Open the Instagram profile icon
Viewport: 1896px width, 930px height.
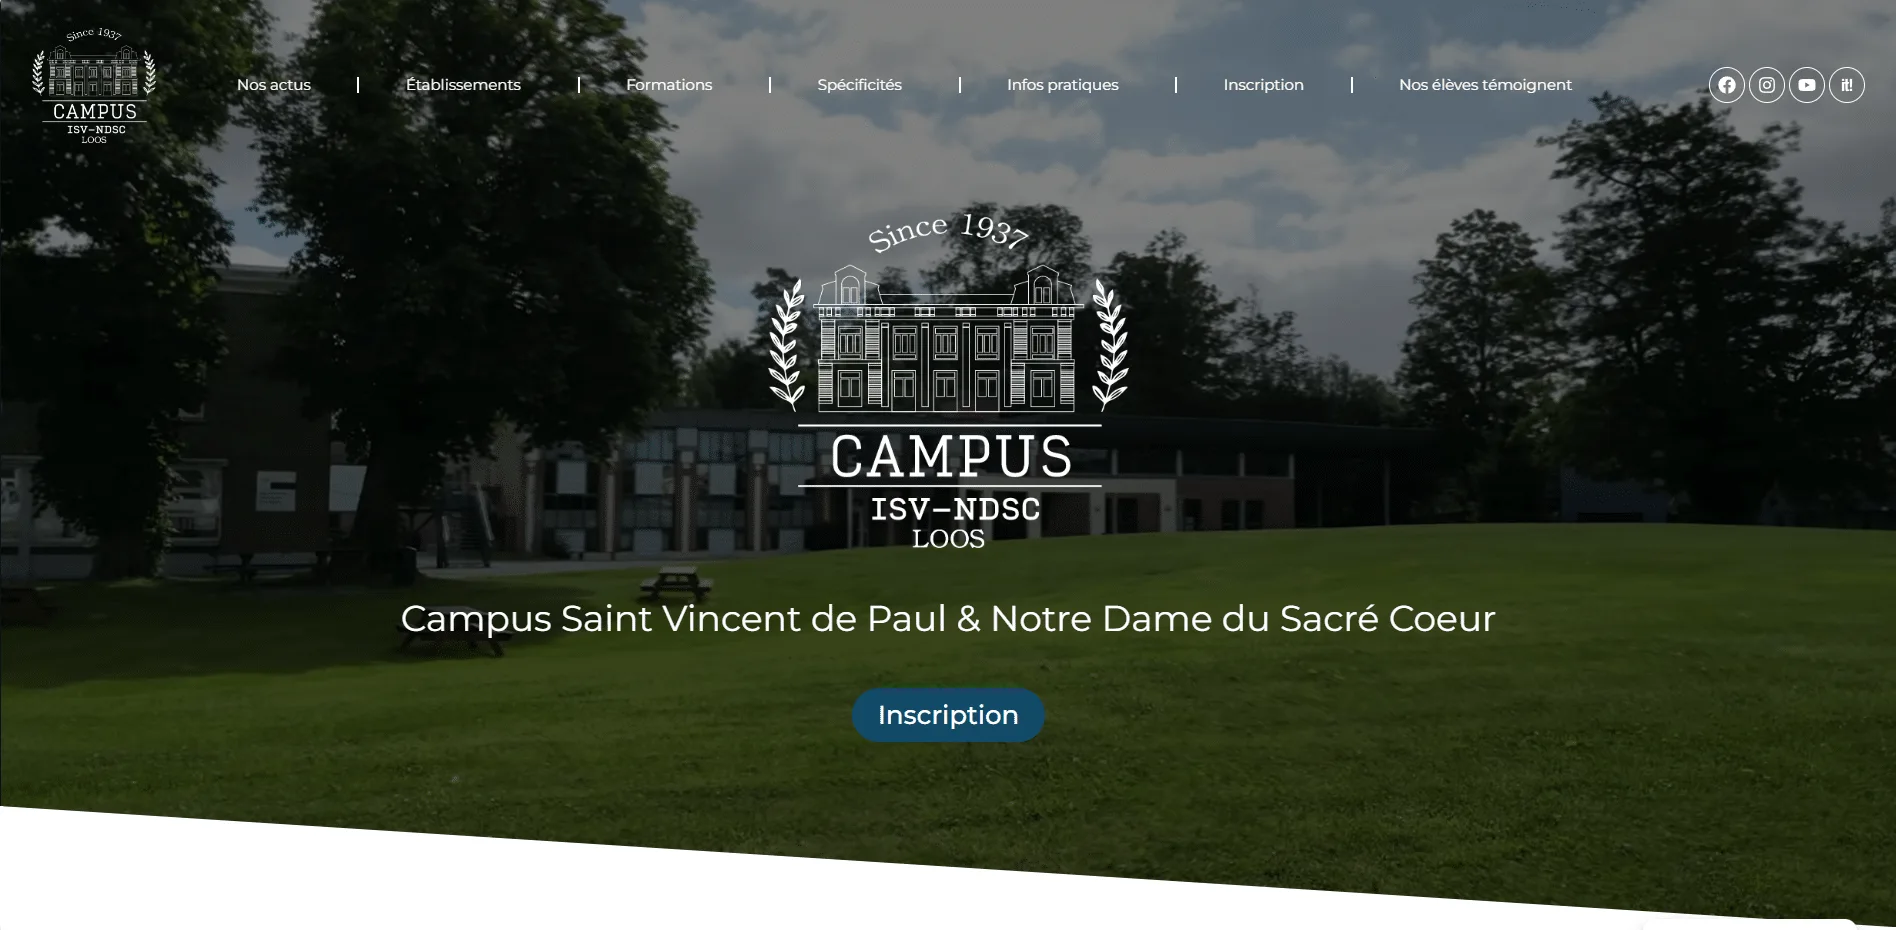click(1766, 85)
